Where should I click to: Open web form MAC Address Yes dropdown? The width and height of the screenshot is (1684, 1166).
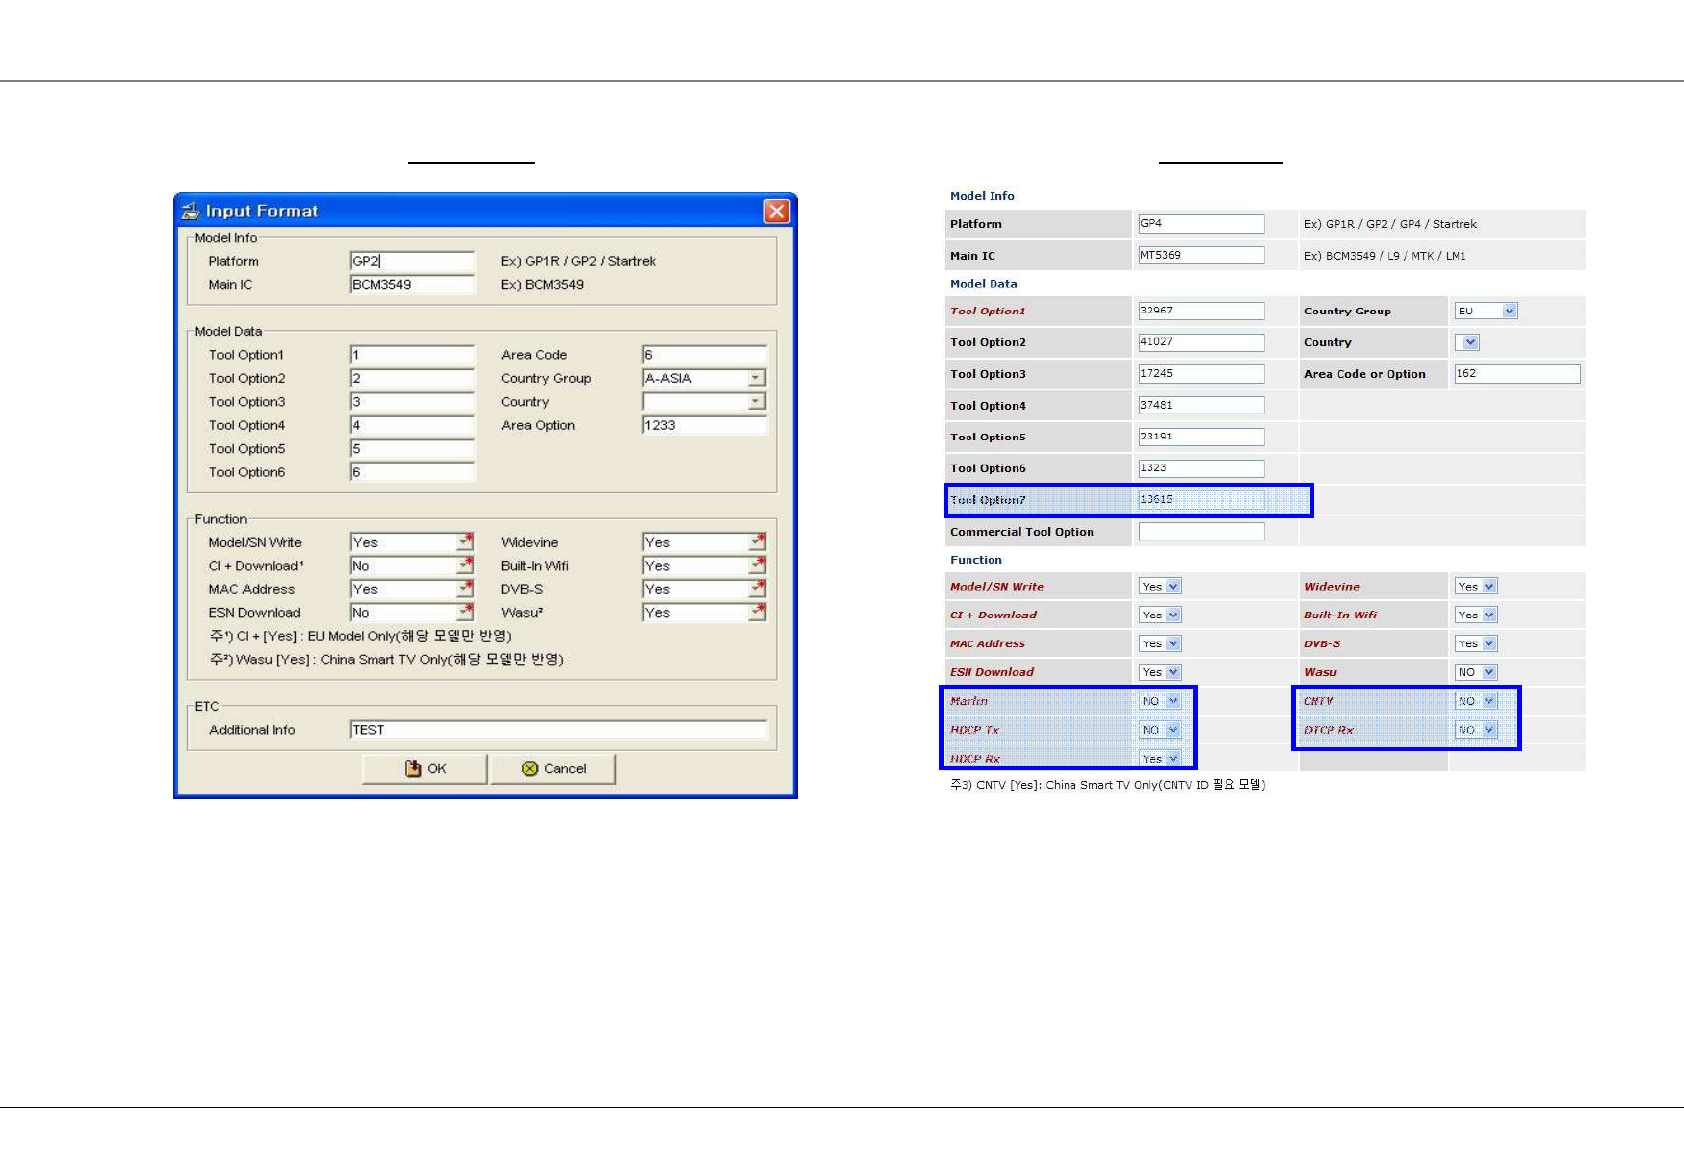[x=1160, y=644]
